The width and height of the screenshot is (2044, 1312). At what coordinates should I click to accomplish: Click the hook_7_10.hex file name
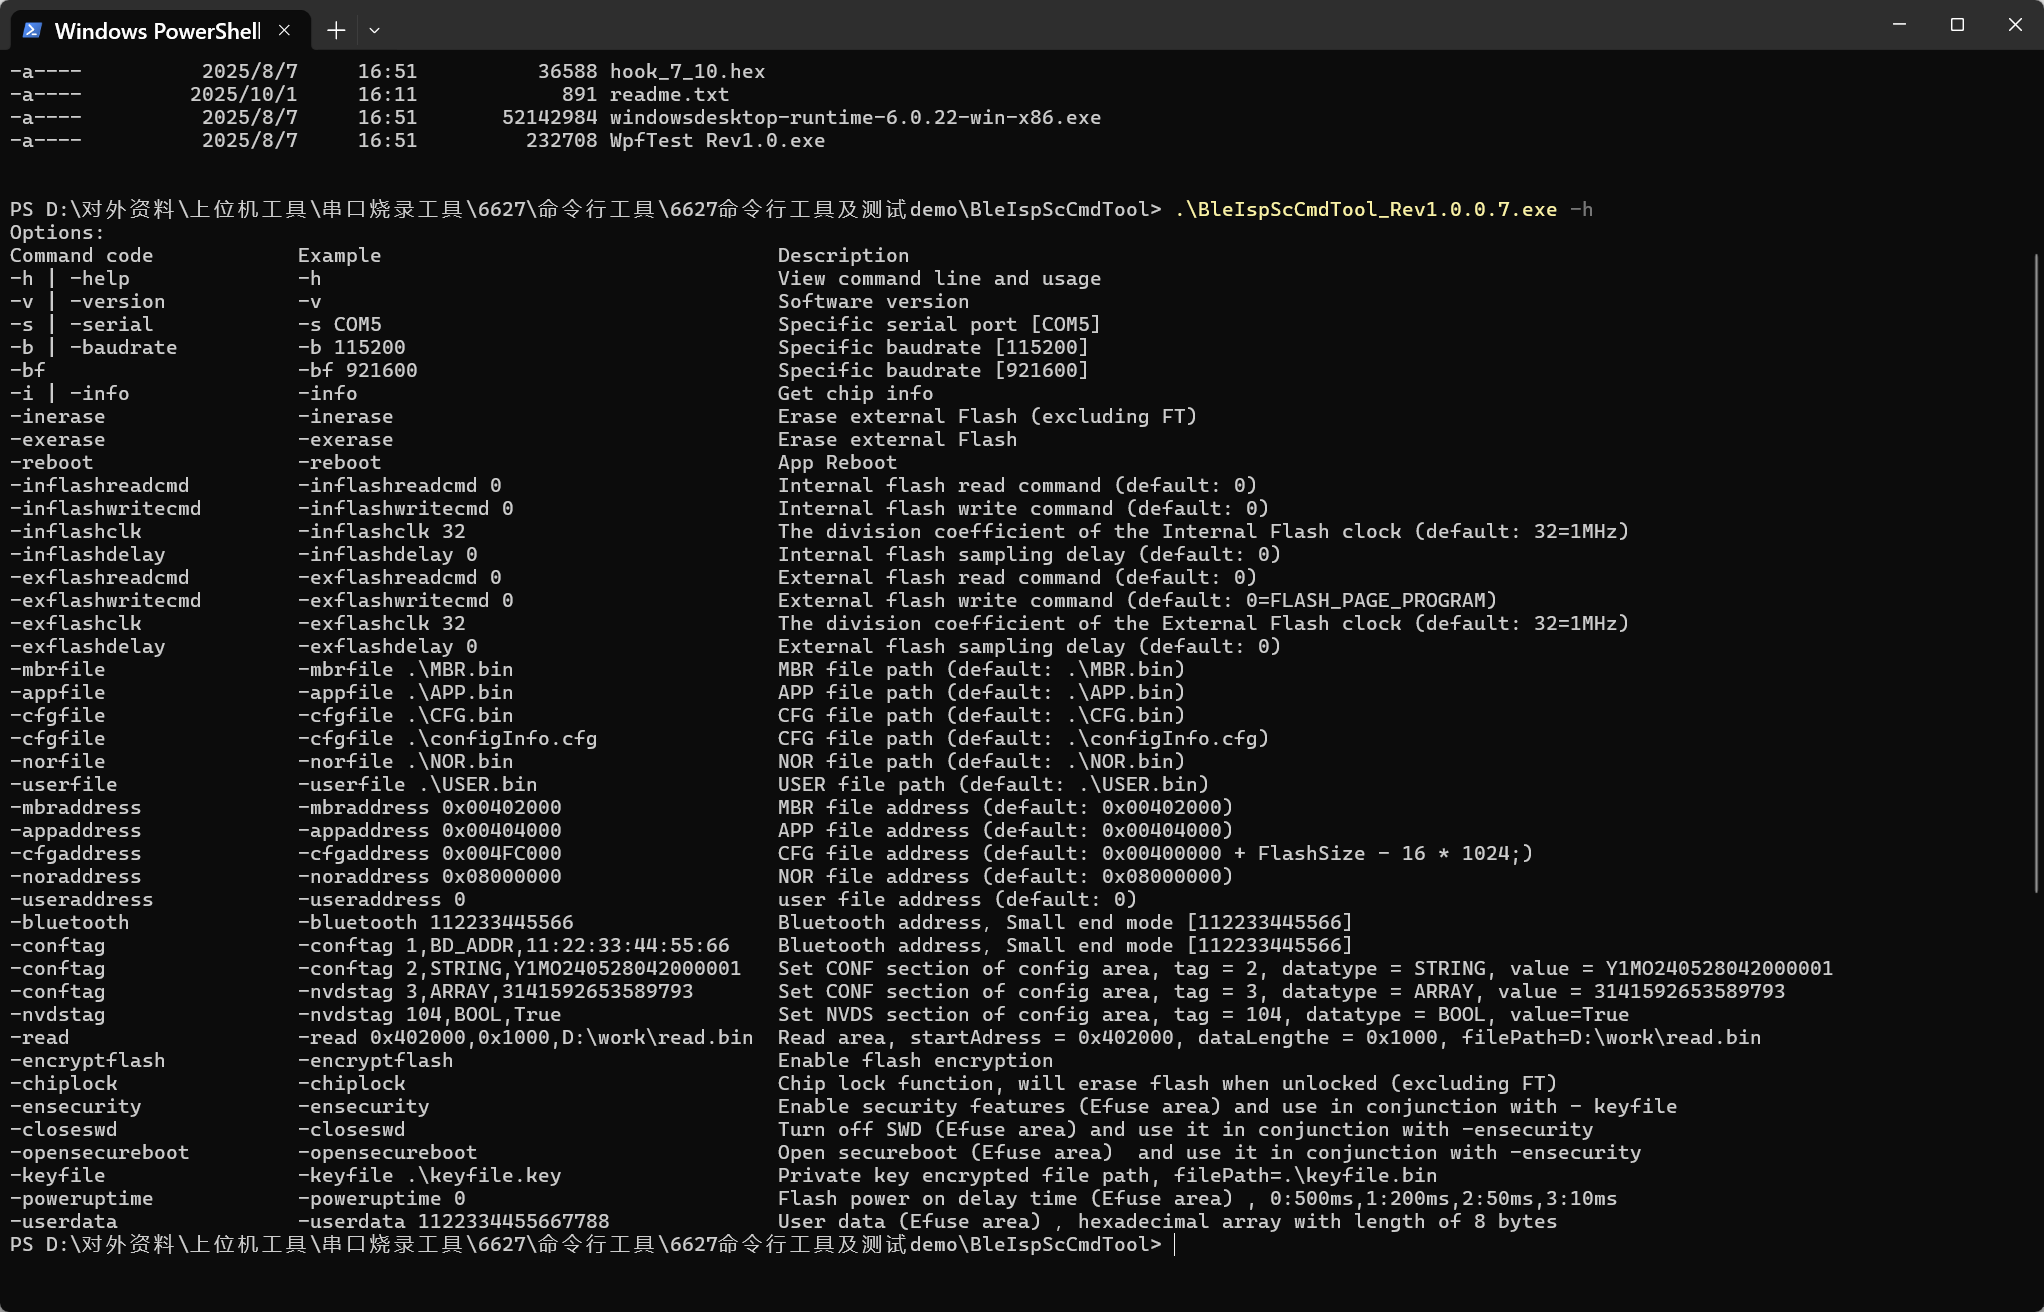coord(687,71)
